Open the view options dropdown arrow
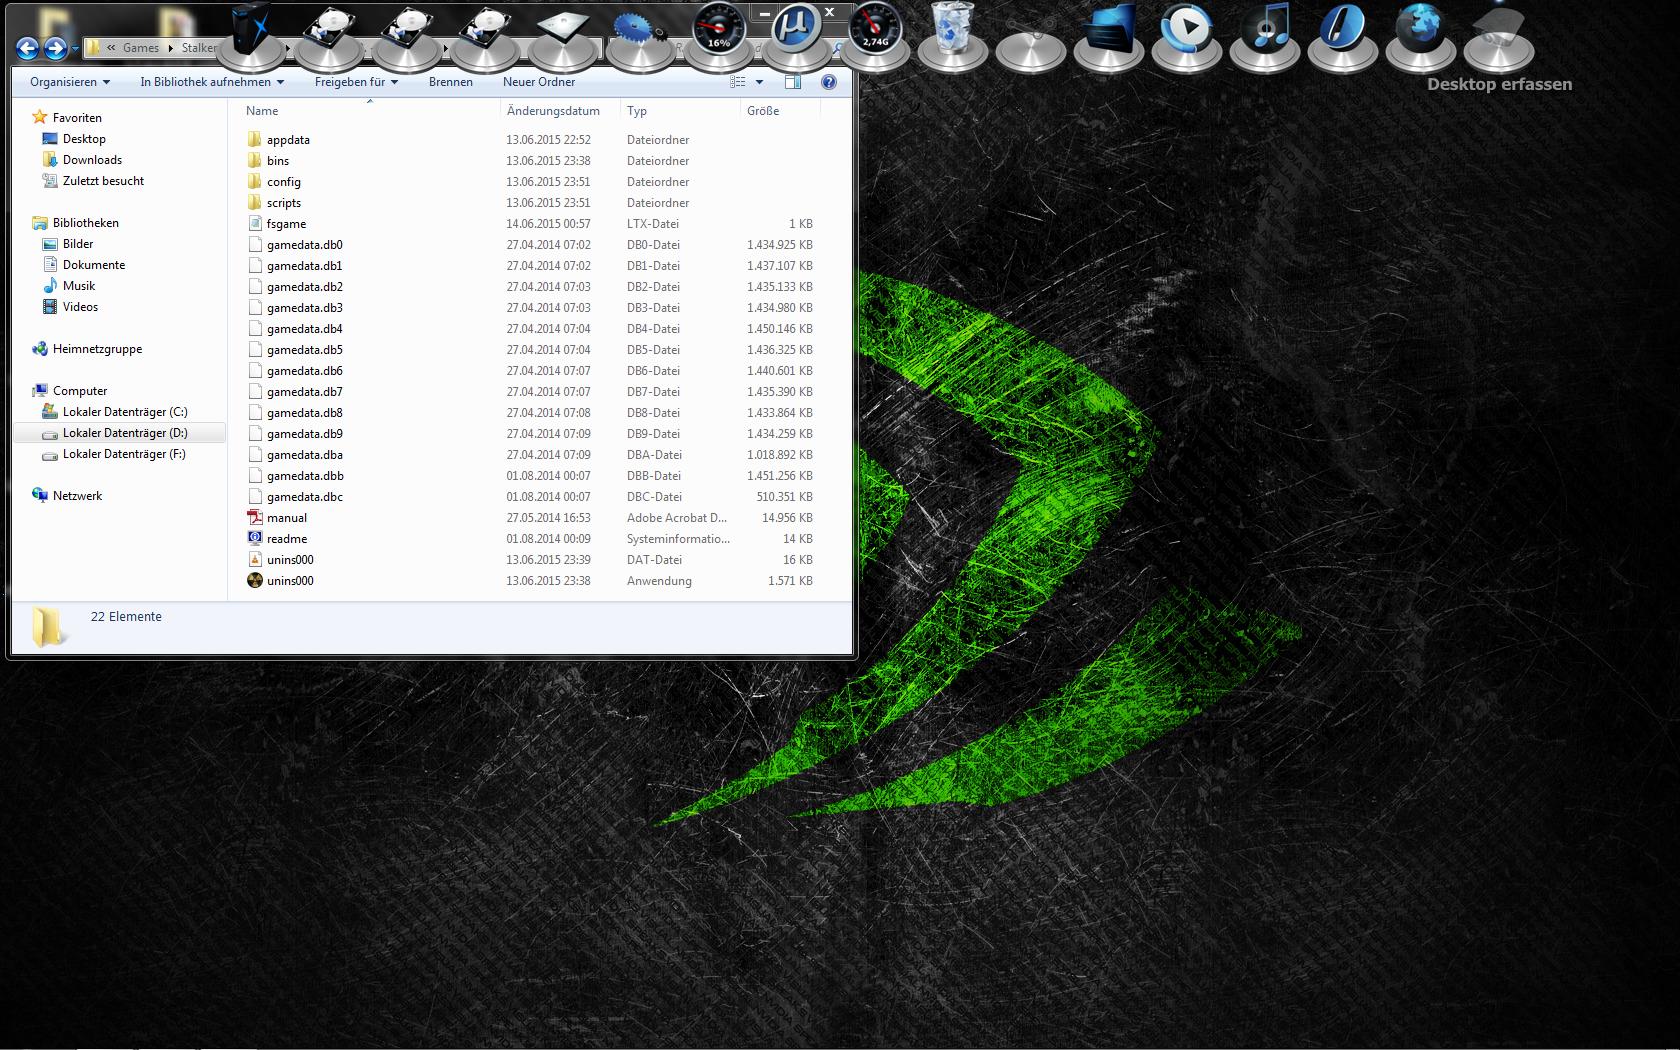 [x=760, y=82]
